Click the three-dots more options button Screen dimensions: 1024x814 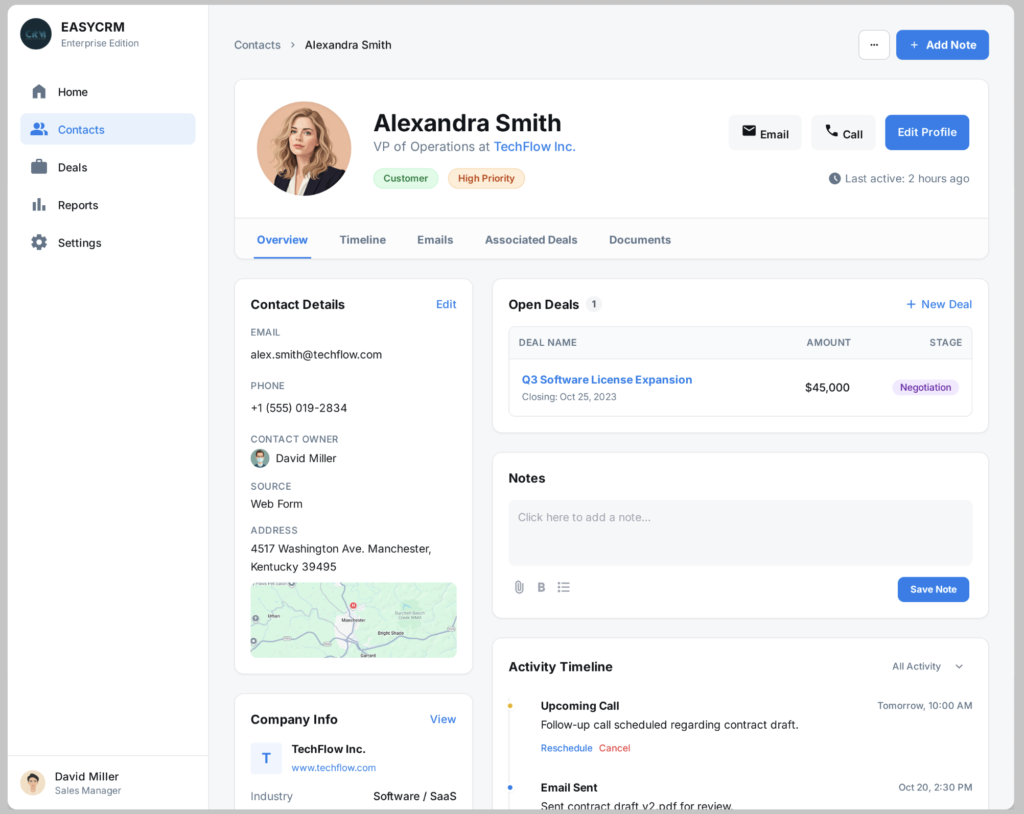(873, 45)
